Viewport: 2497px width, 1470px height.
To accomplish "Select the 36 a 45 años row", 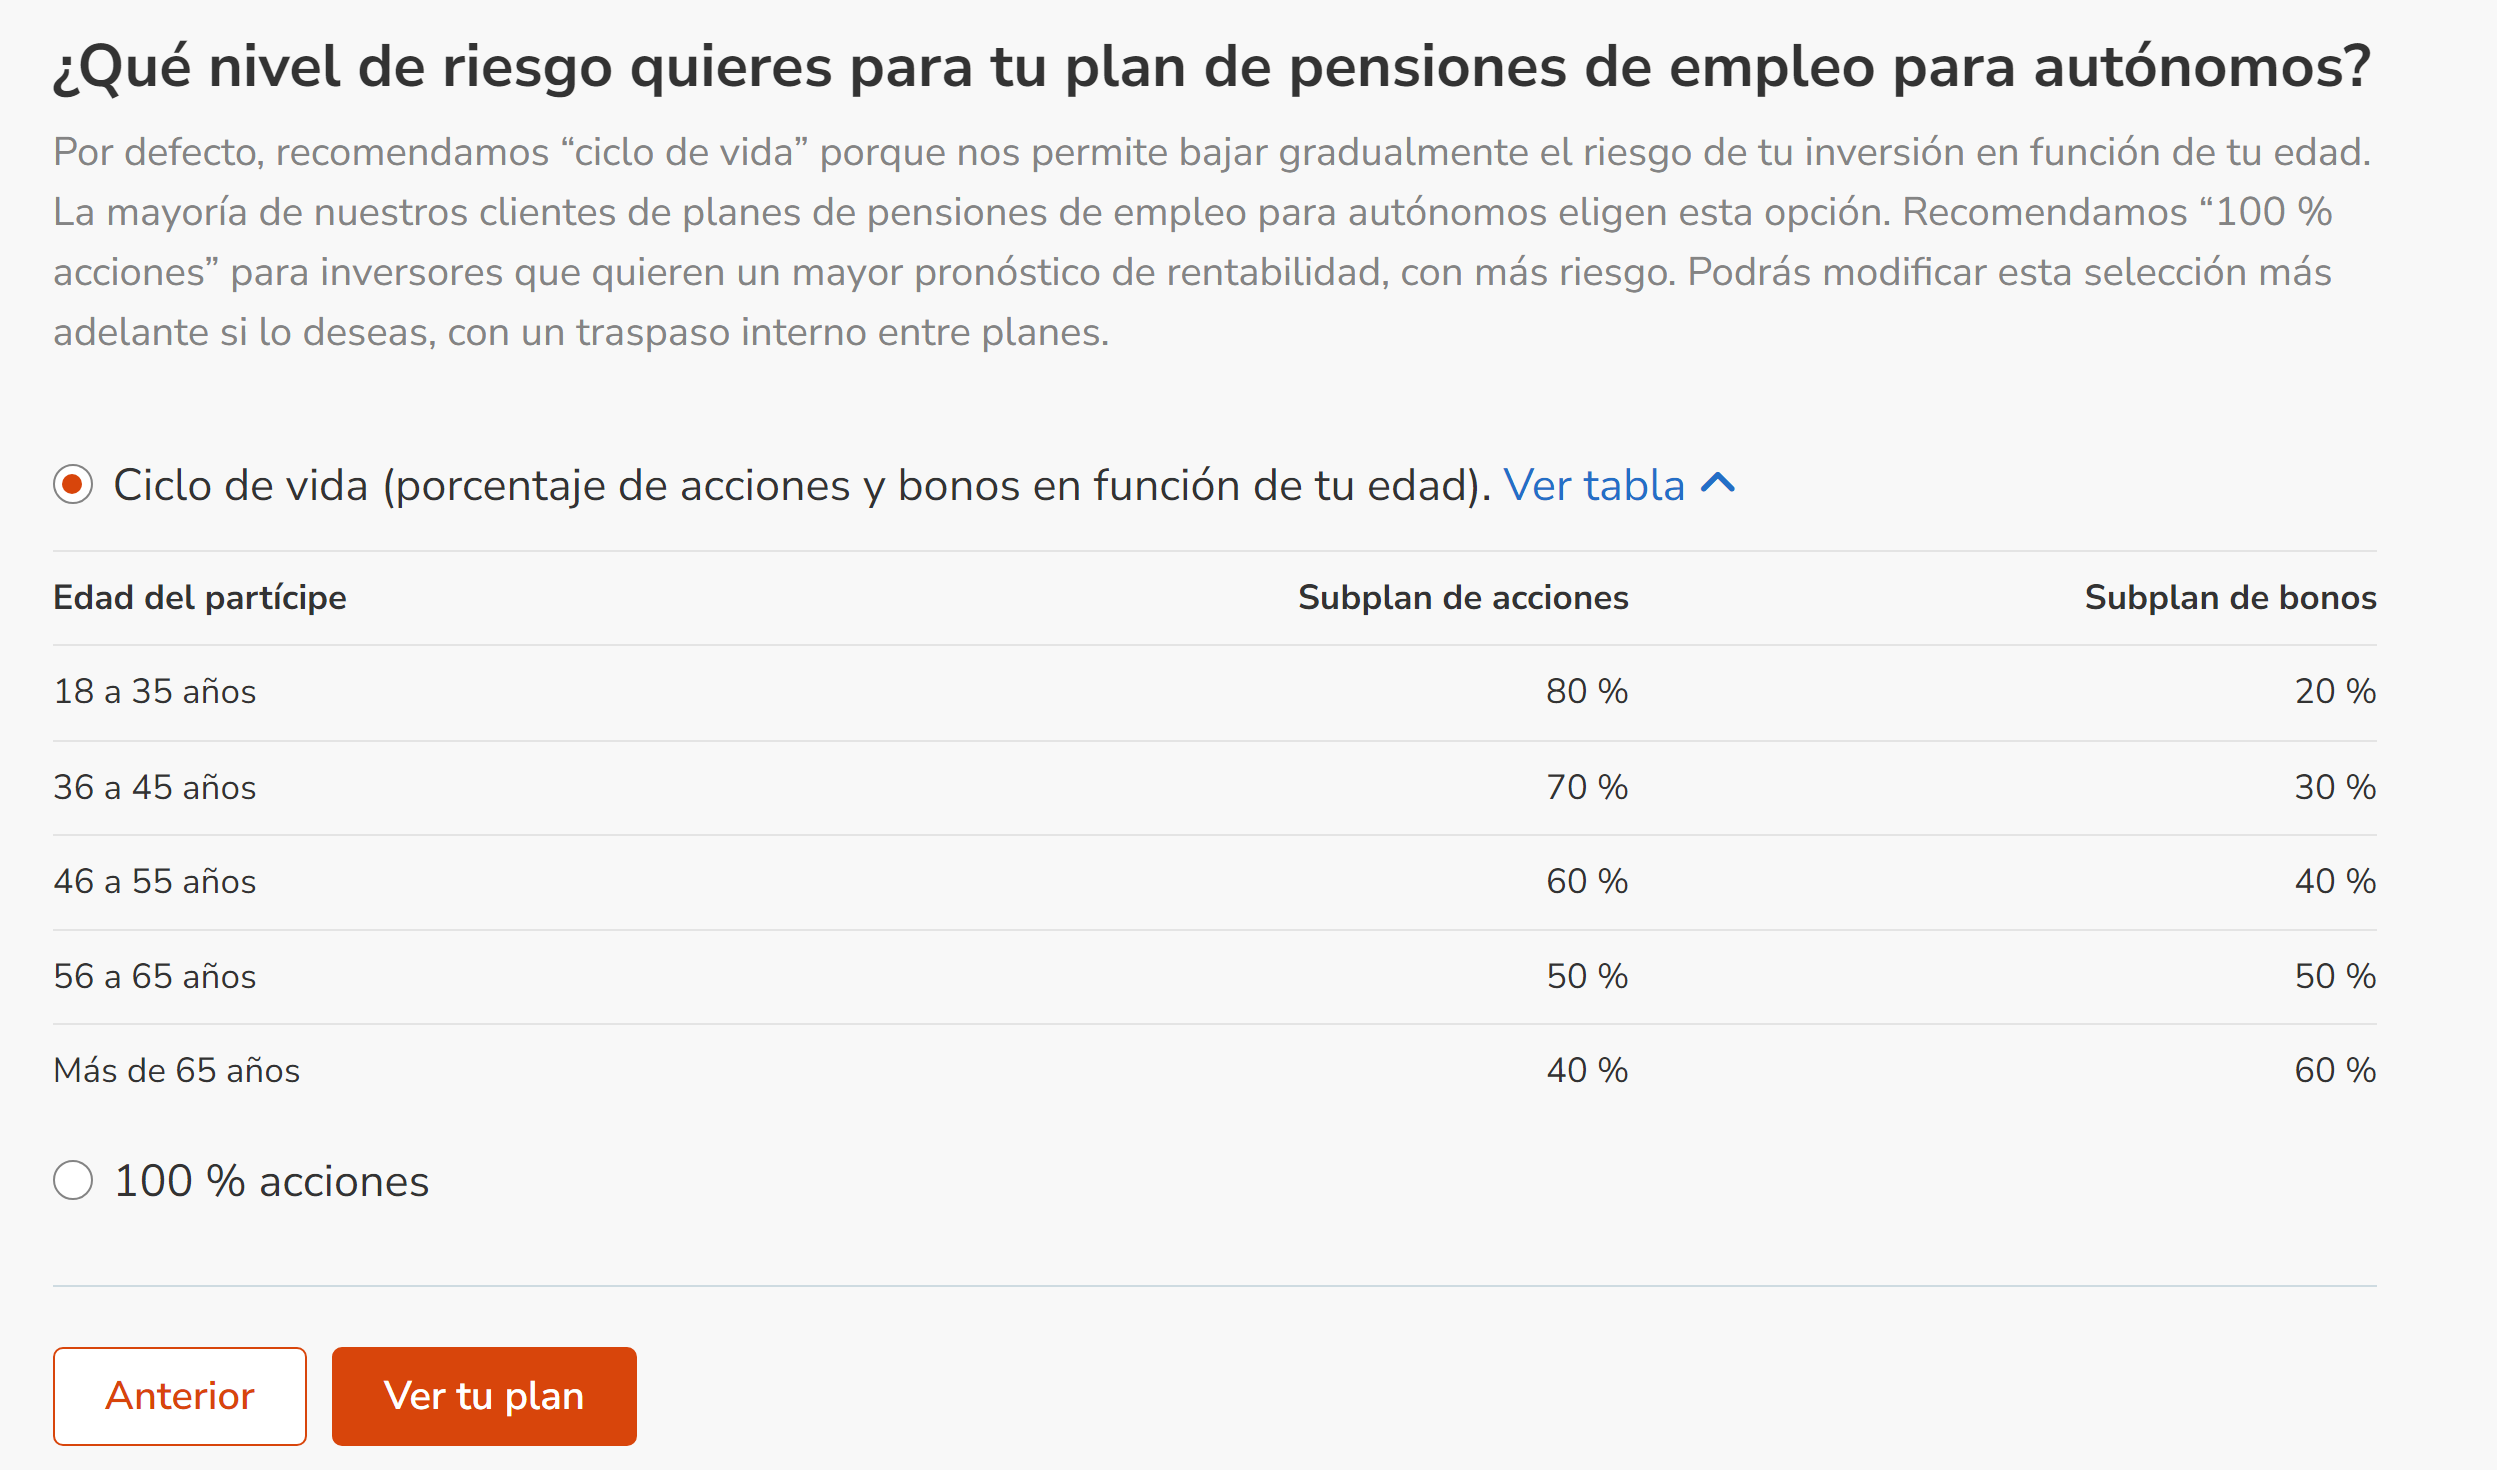I will click(x=1215, y=788).
